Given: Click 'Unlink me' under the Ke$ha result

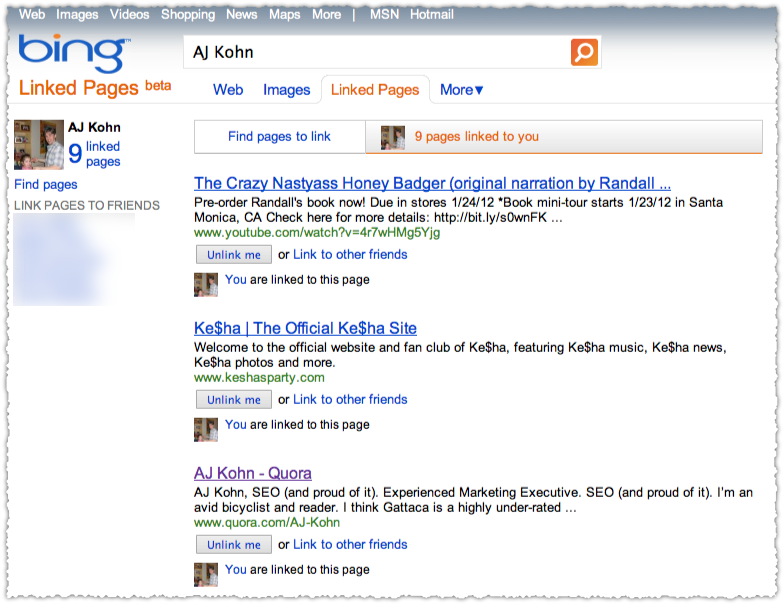Looking at the screenshot, I should (x=234, y=400).
